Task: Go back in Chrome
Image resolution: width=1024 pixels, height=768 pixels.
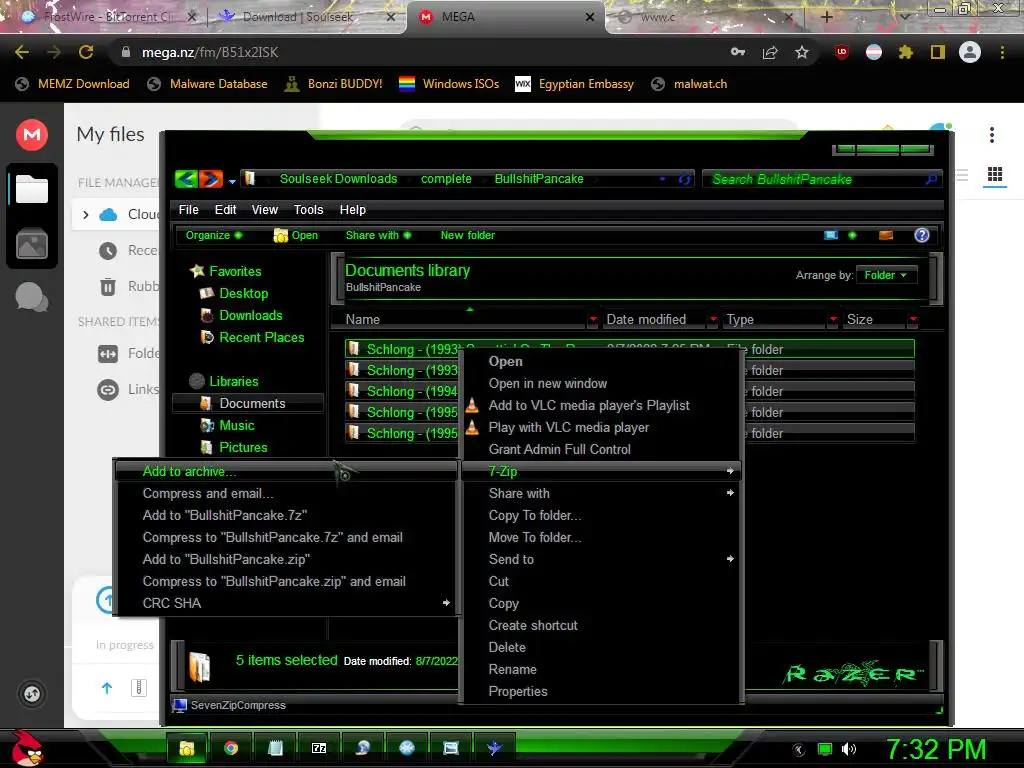Action: 22,52
